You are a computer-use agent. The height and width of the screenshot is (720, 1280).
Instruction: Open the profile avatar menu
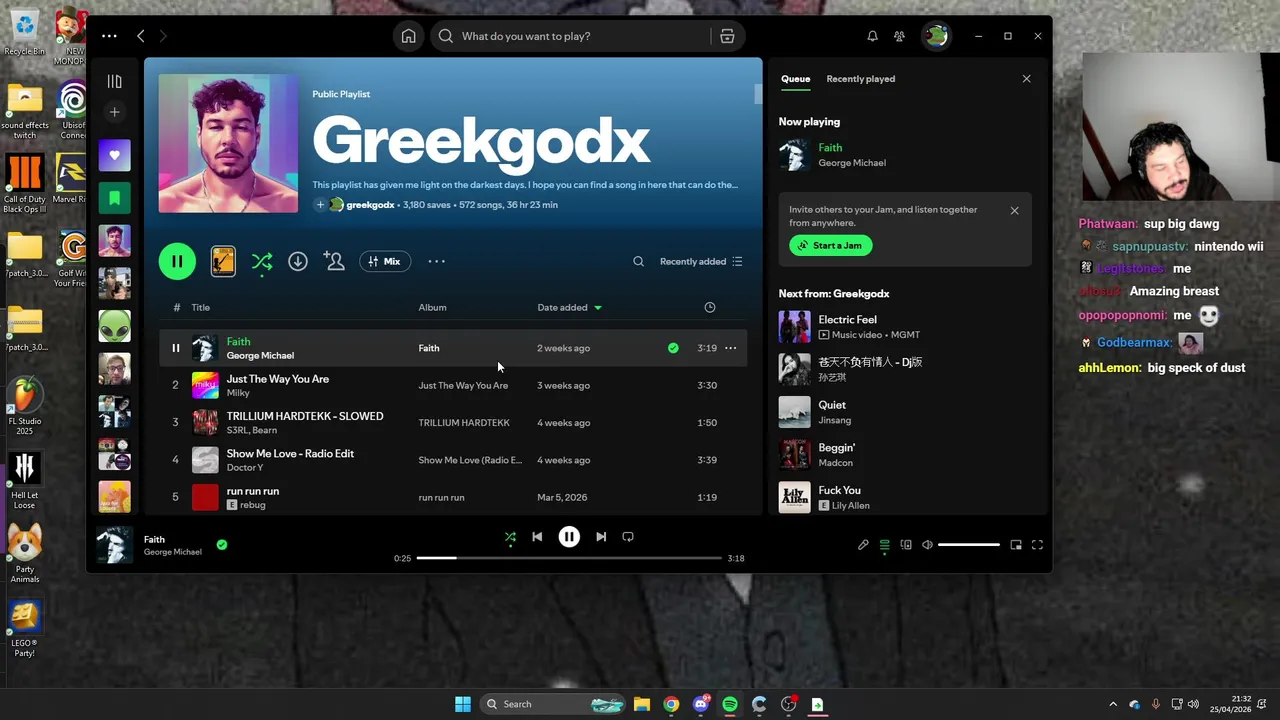tap(936, 36)
